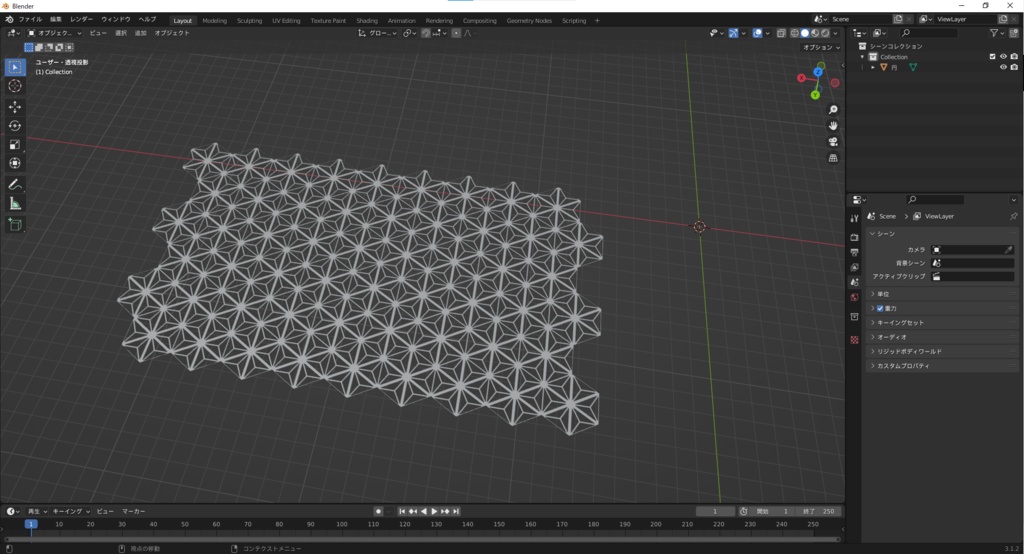Open the Collection properties tab
The height and width of the screenshot is (554, 1024).
(x=854, y=317)
